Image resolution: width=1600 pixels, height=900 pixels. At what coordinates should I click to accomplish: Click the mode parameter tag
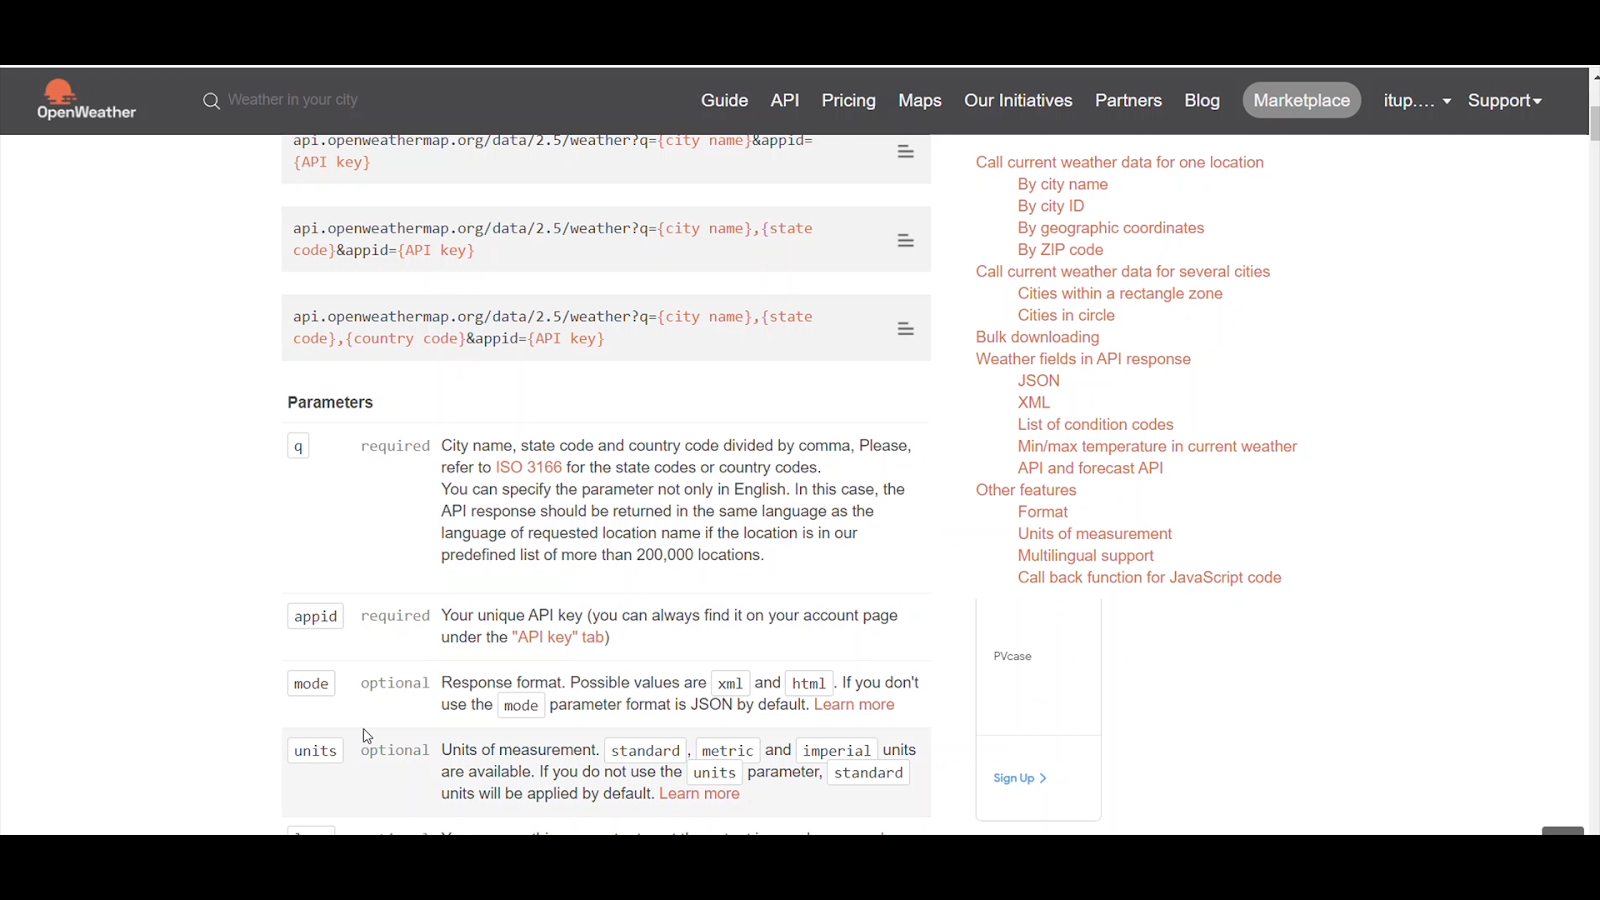[x=311, y=684]
